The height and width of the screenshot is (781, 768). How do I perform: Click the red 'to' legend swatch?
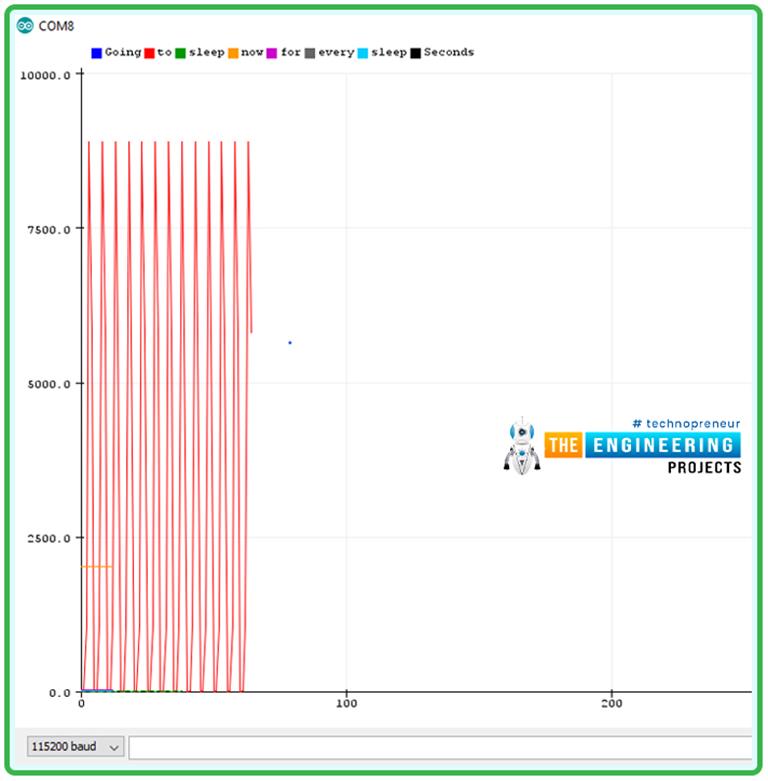[150, 52]
